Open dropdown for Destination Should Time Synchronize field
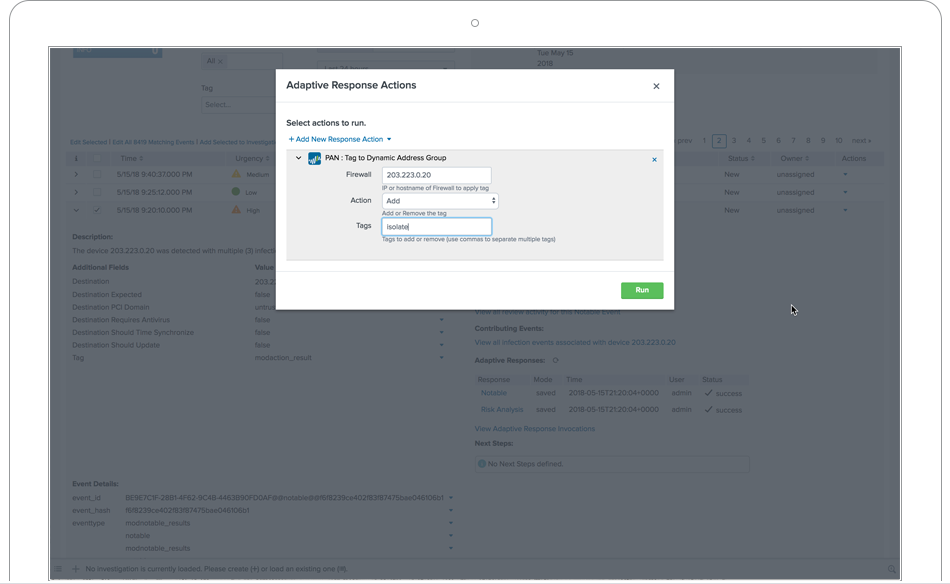This screenshot has height=584, width=950. point(442,333)
